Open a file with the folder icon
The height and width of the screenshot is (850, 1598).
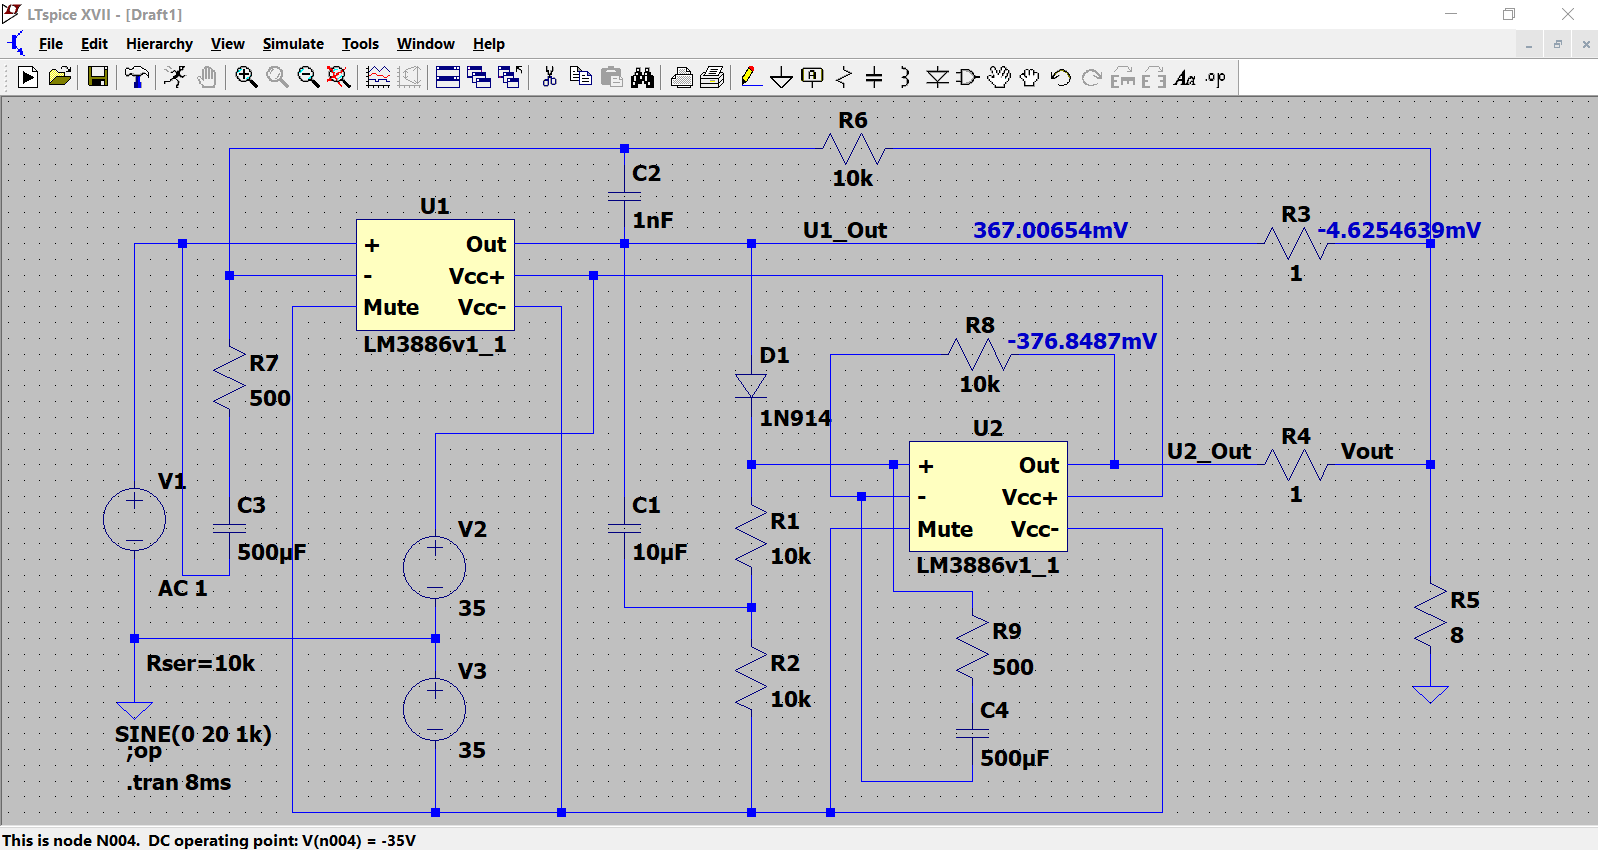point(60,77)
